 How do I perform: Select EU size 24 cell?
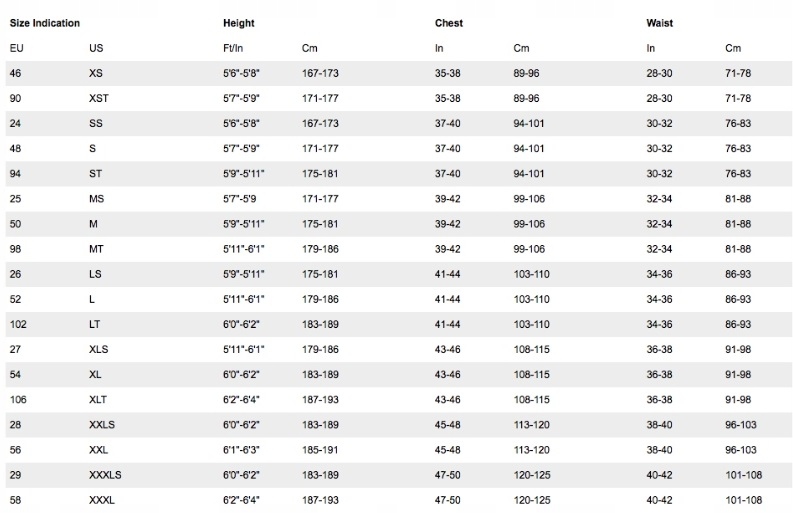(x=16, y=123)
